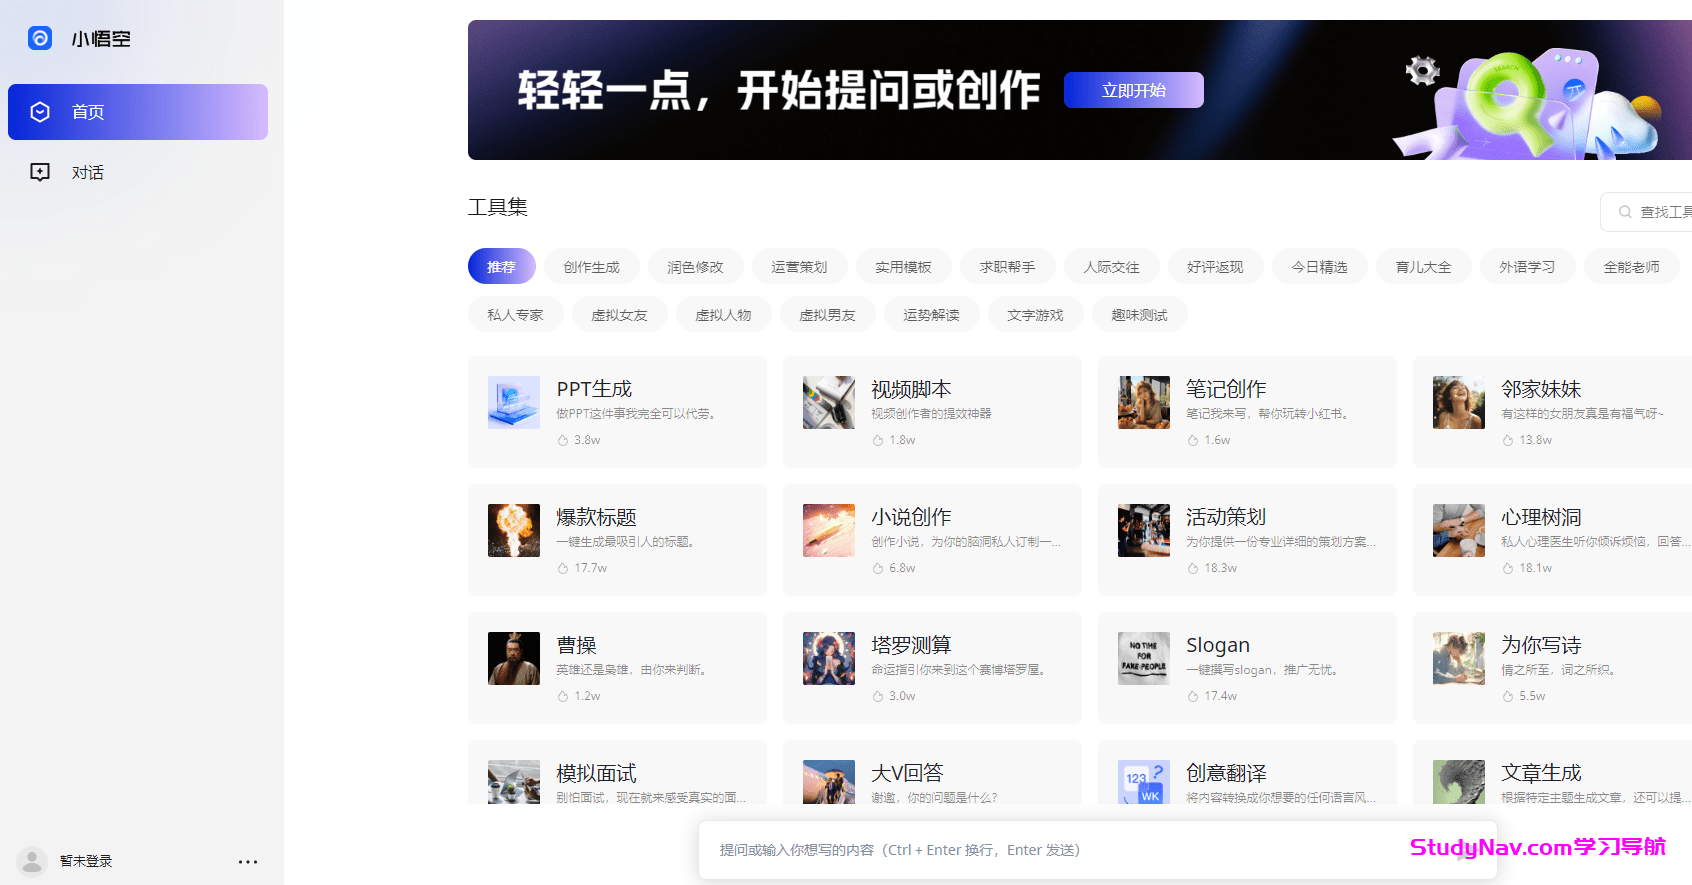Open the 对话 chat page
Image resolution: width=1692 pixels, height=885 pixels.
[x=88, y=173]
